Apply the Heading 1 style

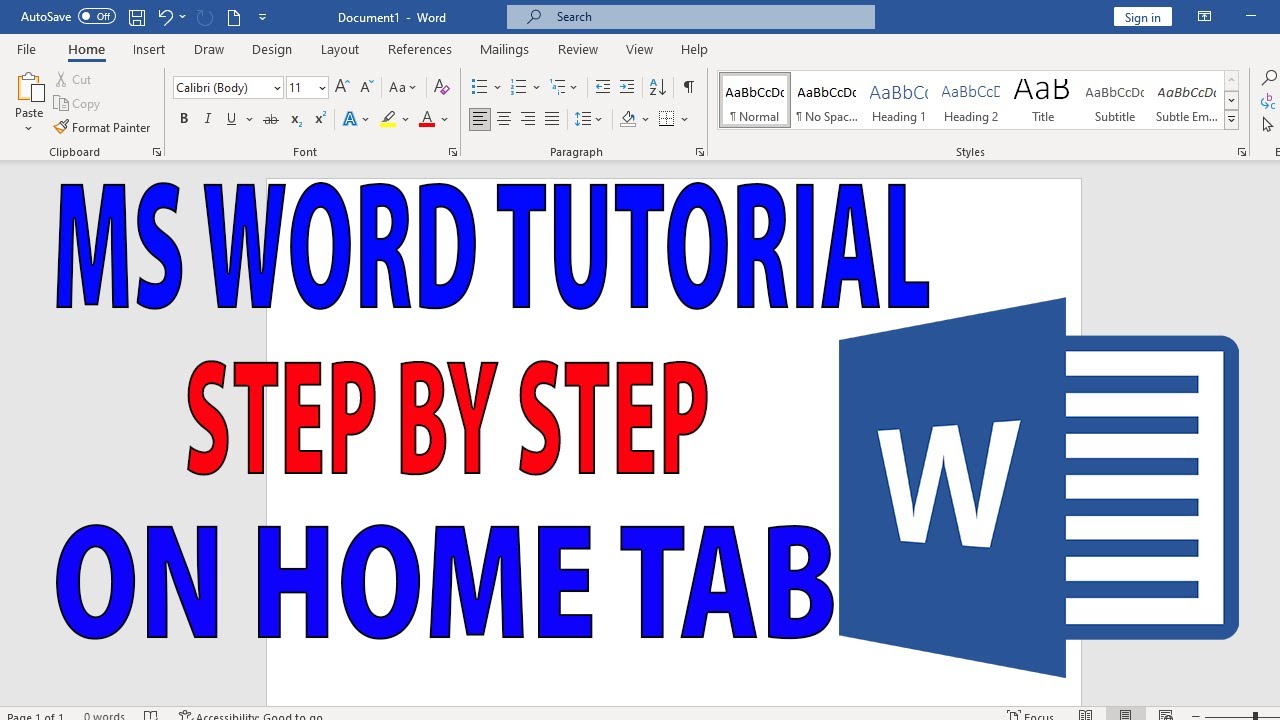[899, 100]
